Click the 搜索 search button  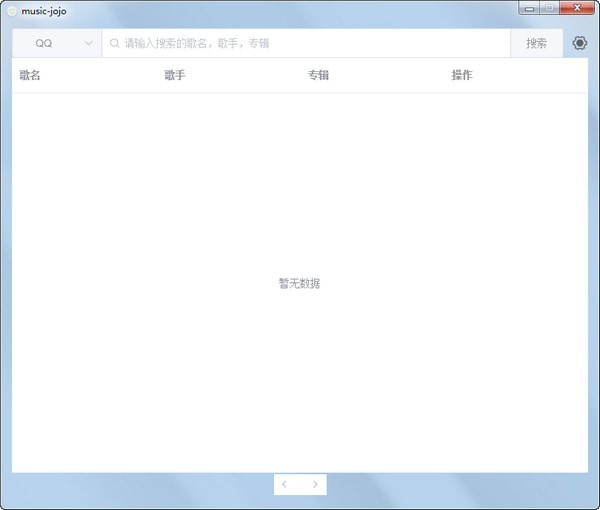pyautogui.click(x=536, y=43)
